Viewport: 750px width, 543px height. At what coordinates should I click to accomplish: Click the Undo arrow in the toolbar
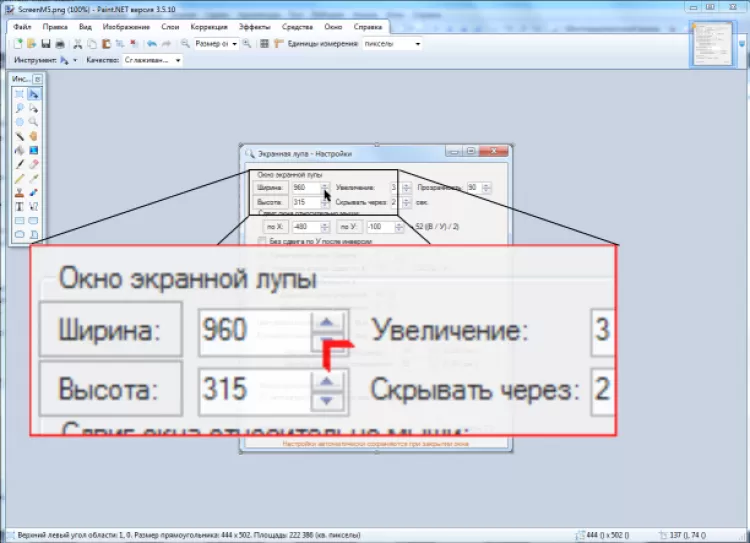[151, 44]
